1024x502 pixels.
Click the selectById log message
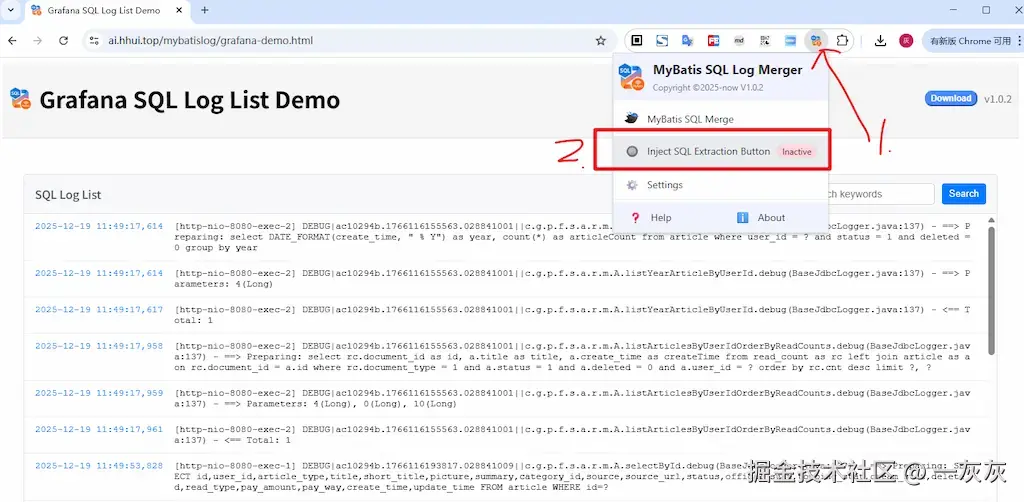[x=572, y=477]
